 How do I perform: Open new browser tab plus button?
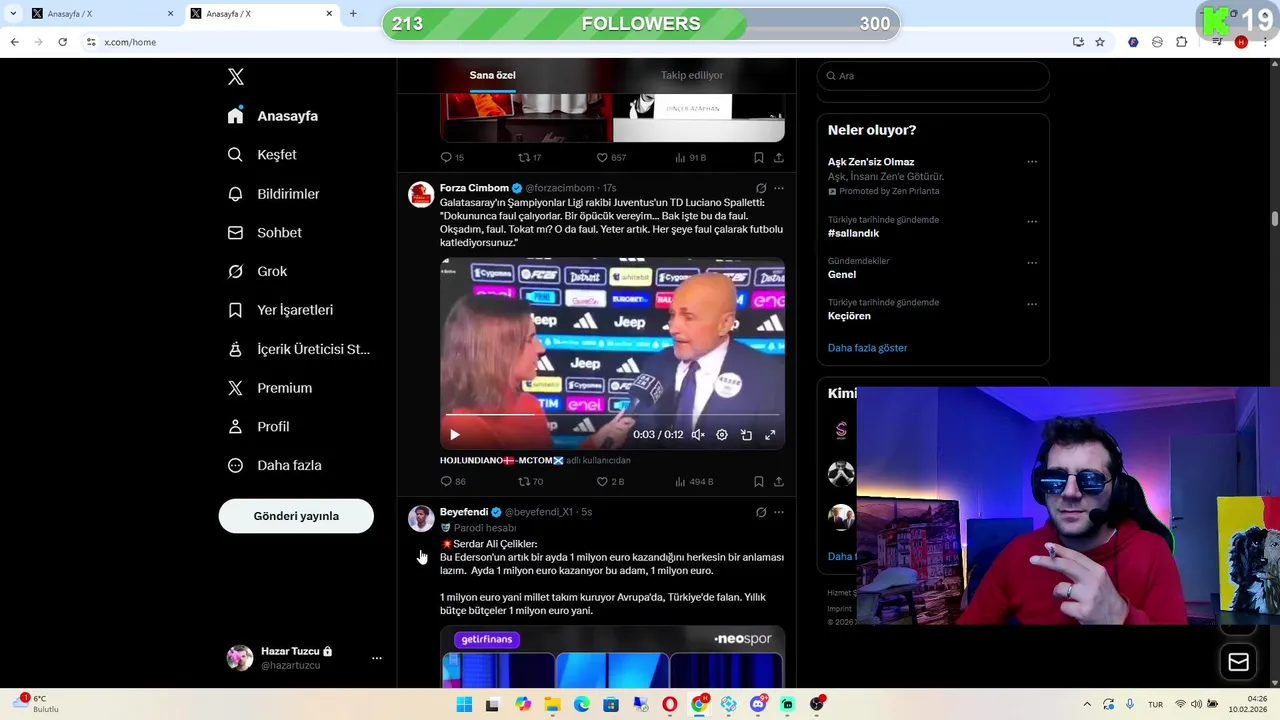click(x=353, y=14)
